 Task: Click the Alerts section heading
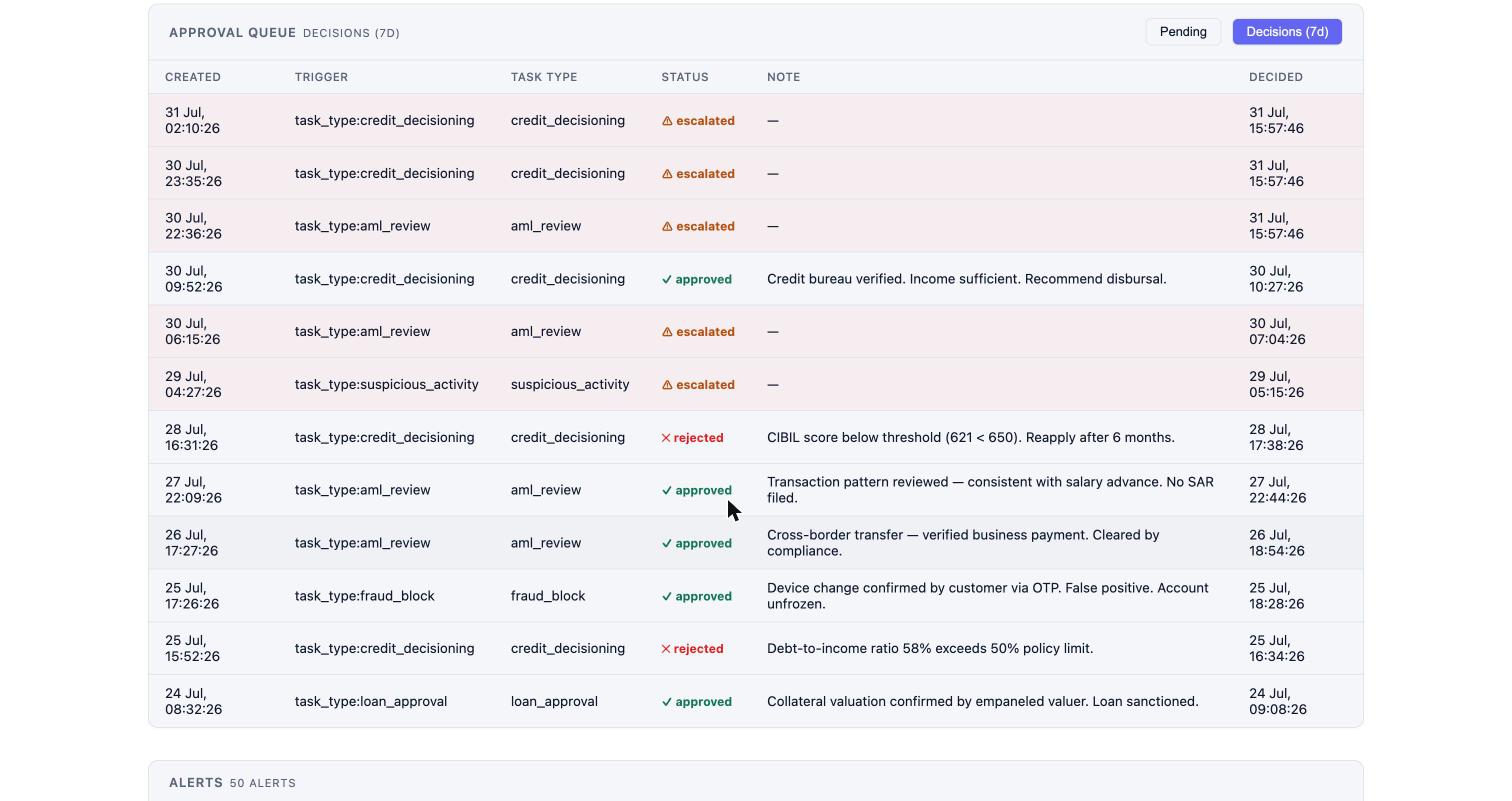[196, 783]
